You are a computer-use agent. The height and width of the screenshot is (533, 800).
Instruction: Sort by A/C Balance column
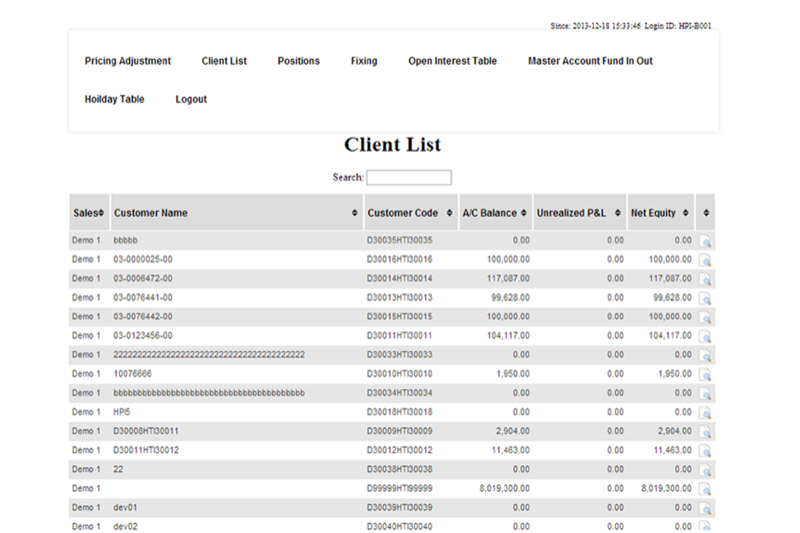click(x=495, y=213)
